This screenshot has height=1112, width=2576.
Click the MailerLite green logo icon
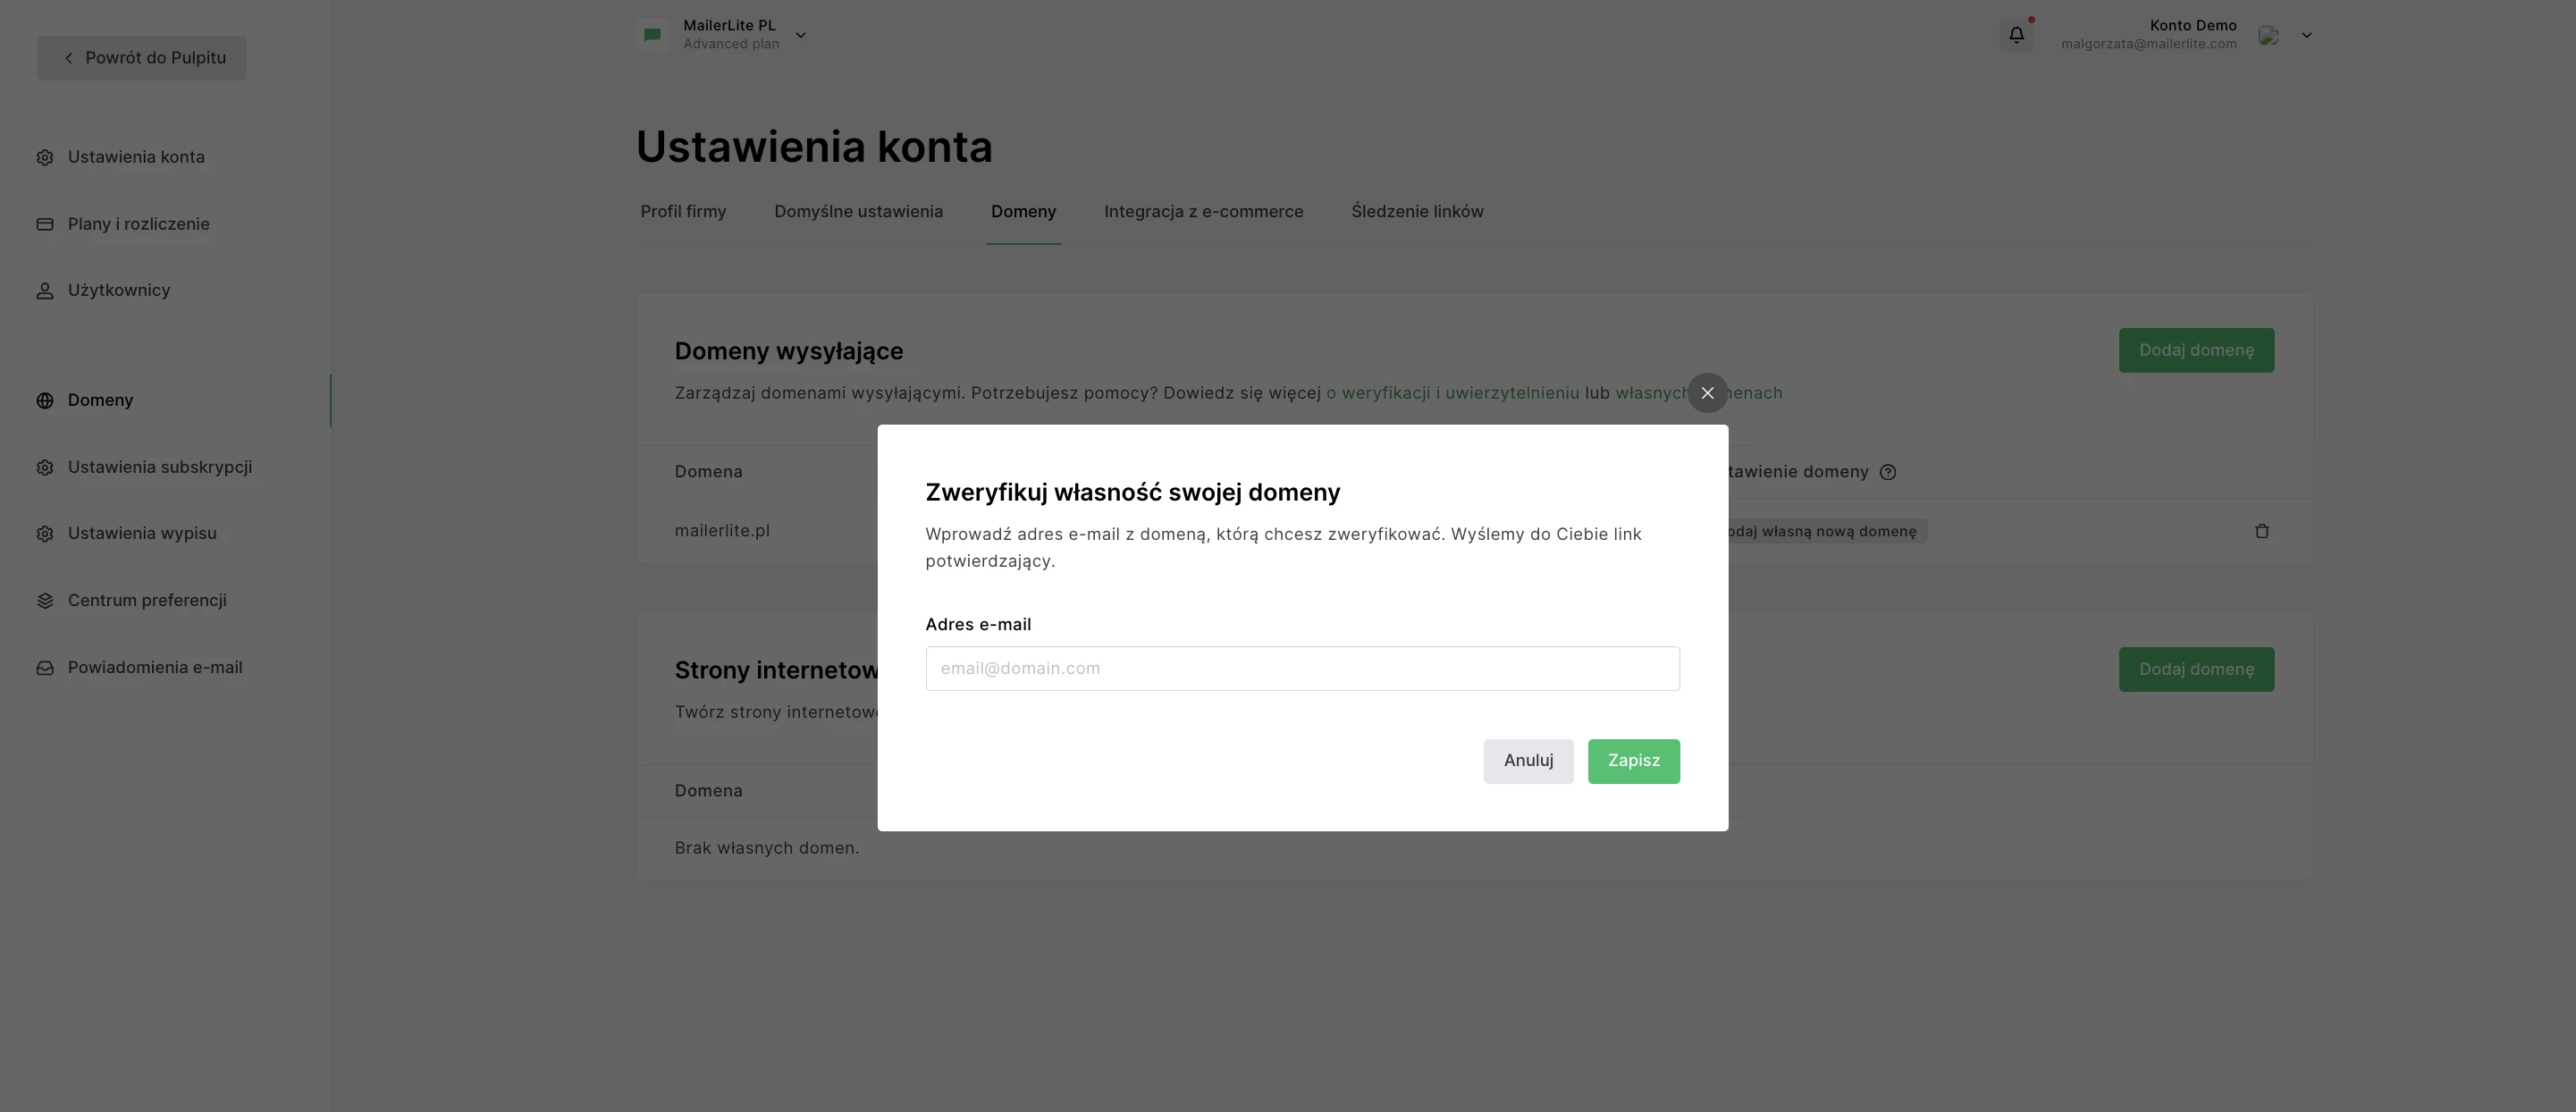652,35
